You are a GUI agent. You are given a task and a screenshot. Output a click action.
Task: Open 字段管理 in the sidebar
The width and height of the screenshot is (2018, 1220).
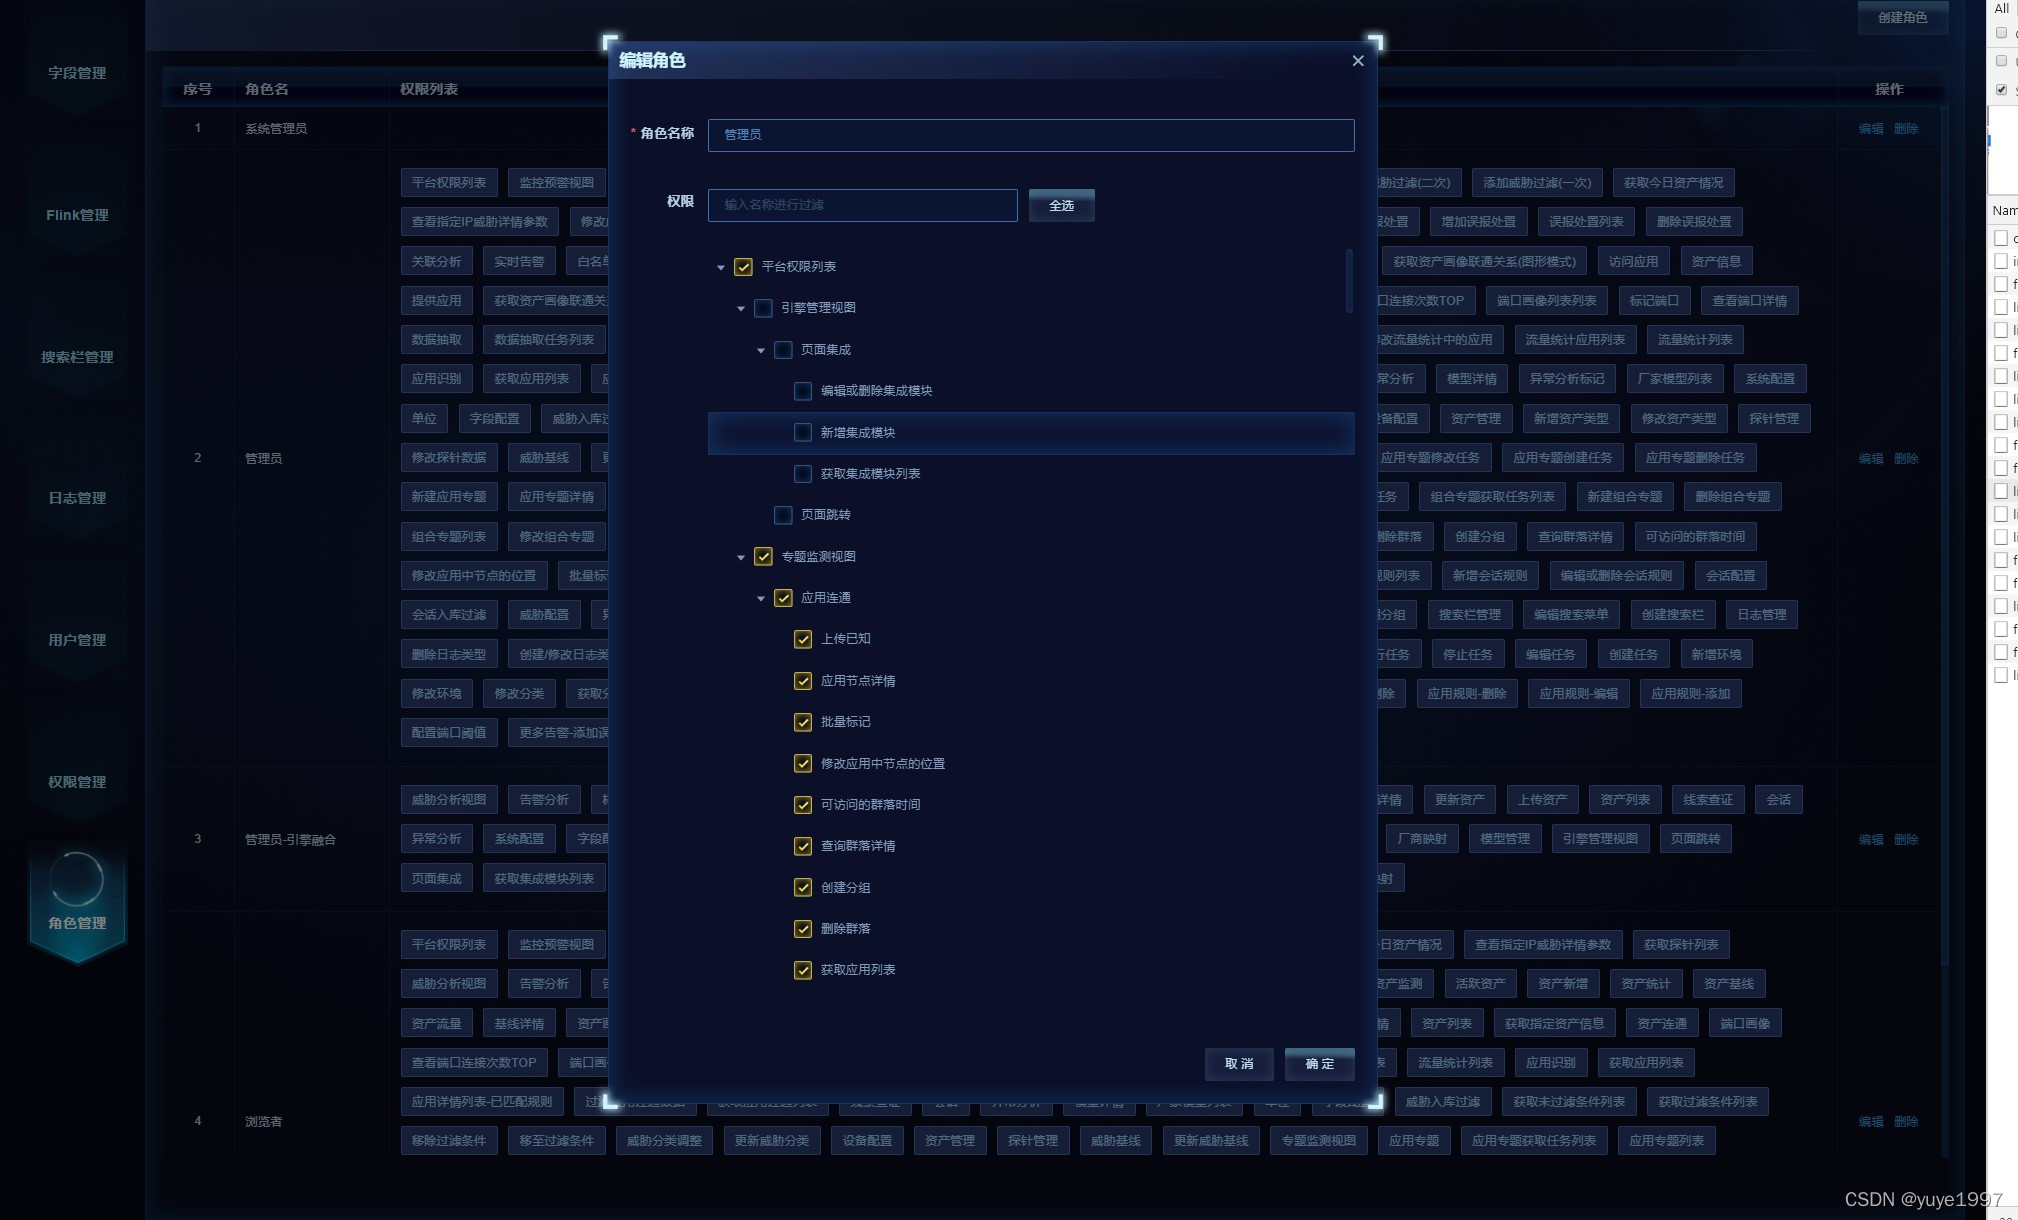pyautogui.click(x=77, y=73)
